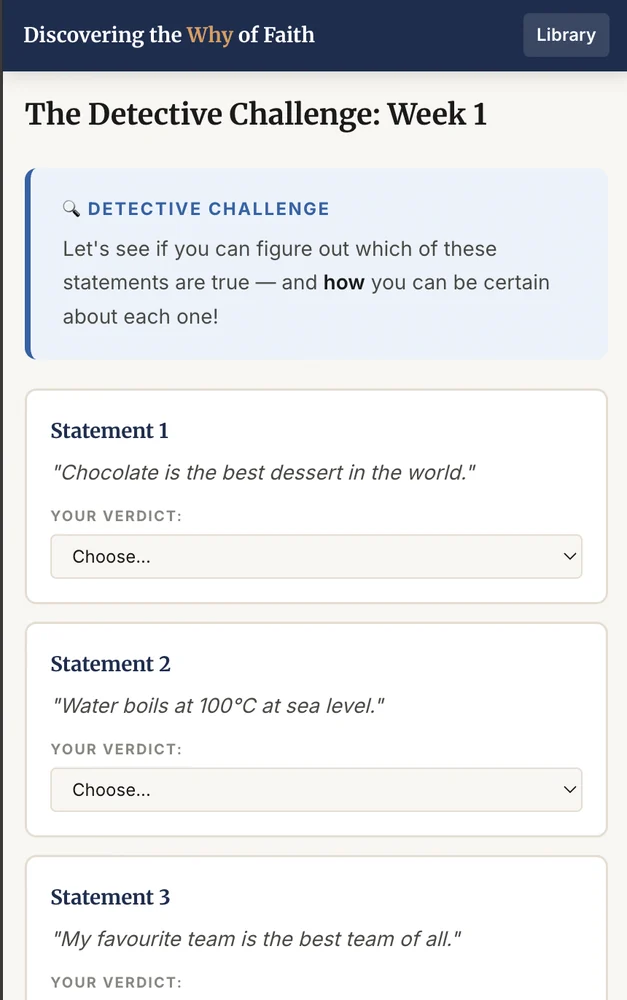
Task: Open the Library button in header
Action: click(x=566, y=35)
